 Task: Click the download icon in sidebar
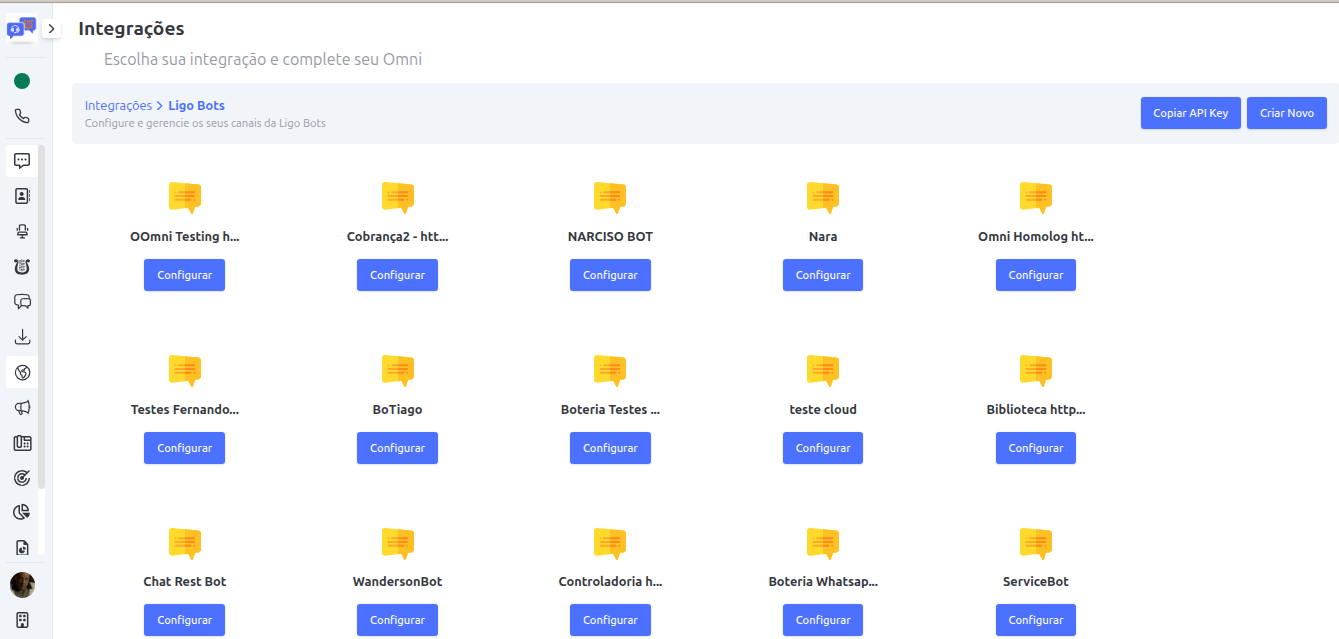click(22, 337)
